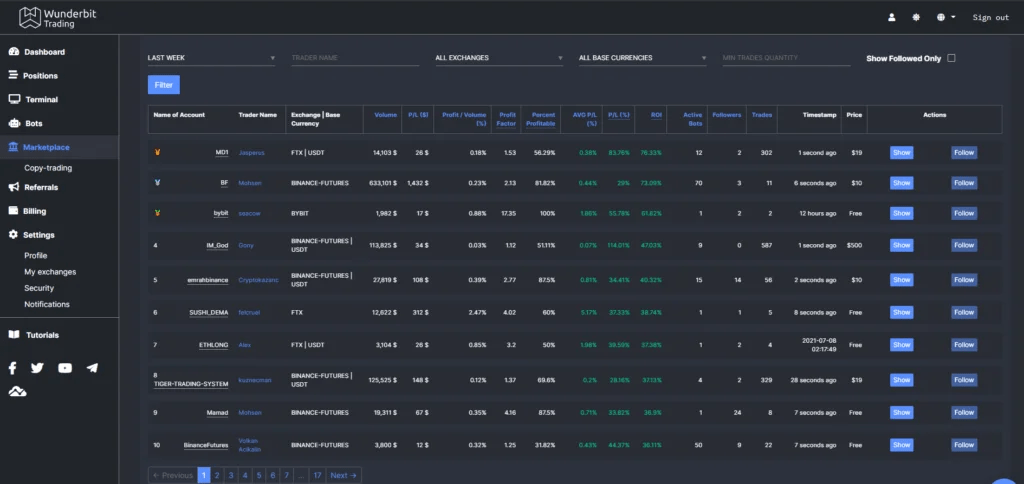This screenshot has height=484, width=1024.
Task: Click the Wunderbit Trading logo
Action: (57, 18)
